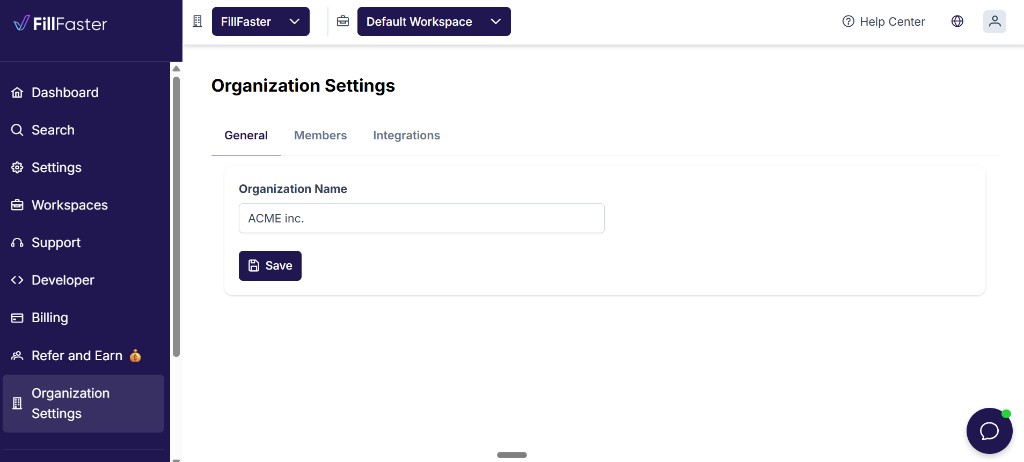
Task: Click the Search magnifier icon in sidebar
Action: click(x=18, y=130)
